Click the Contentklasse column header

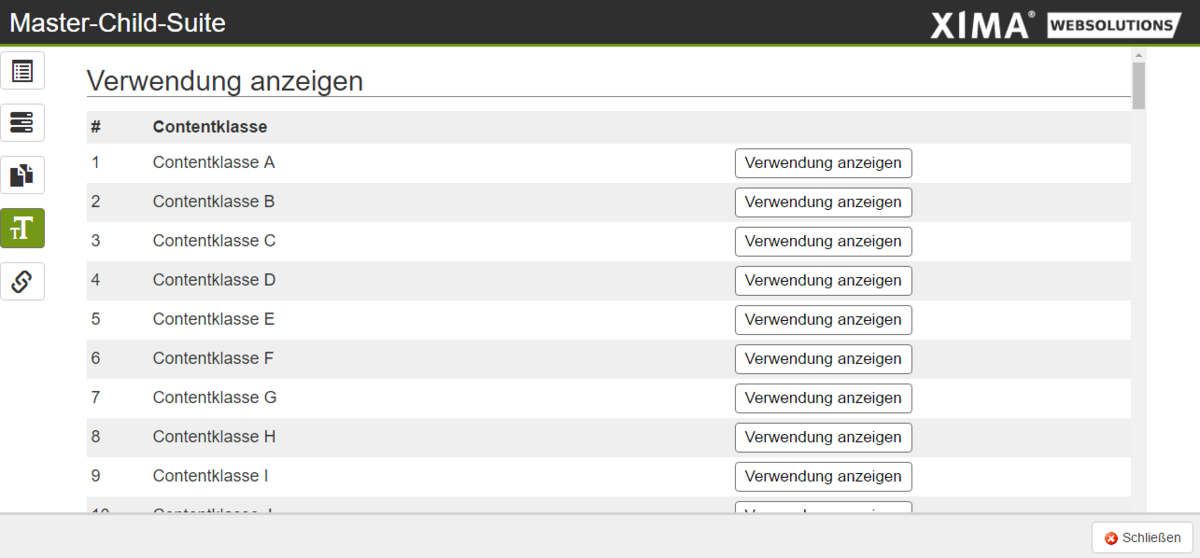(x=210, y=127)
